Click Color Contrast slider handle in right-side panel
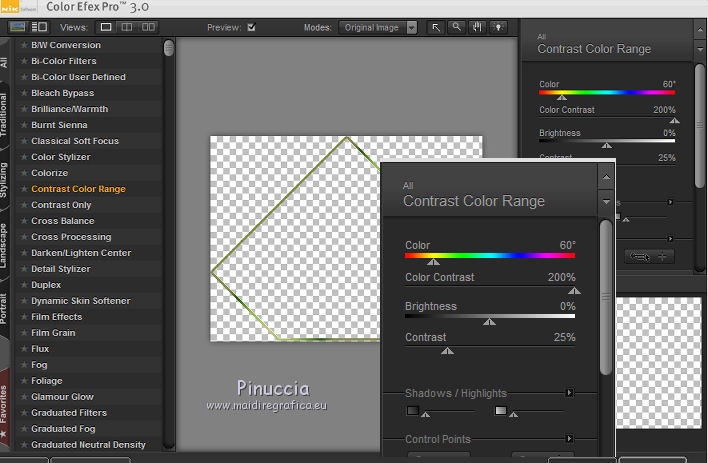Image resolution: width=708 pixels, height=463 pixels. pyautogui.click(x=674, y=121)
